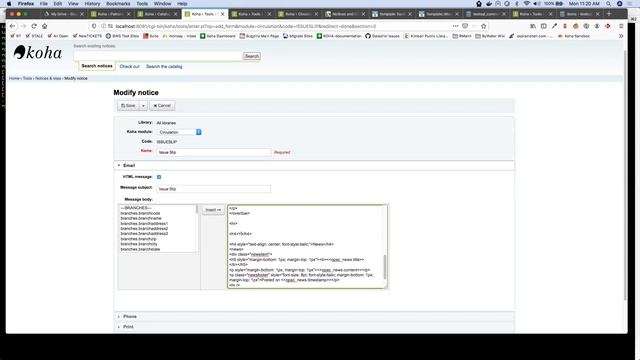Go to the Firefox home page
The width and height of the screenshot is (640, 360).
click(x=44, y=26)
